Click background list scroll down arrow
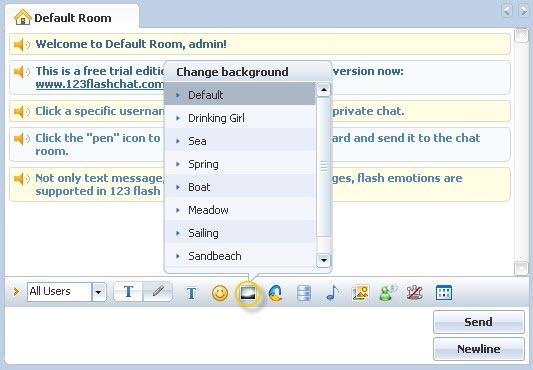Image resolution: width=533 pixels, height=370 pixels. point(324,260)
